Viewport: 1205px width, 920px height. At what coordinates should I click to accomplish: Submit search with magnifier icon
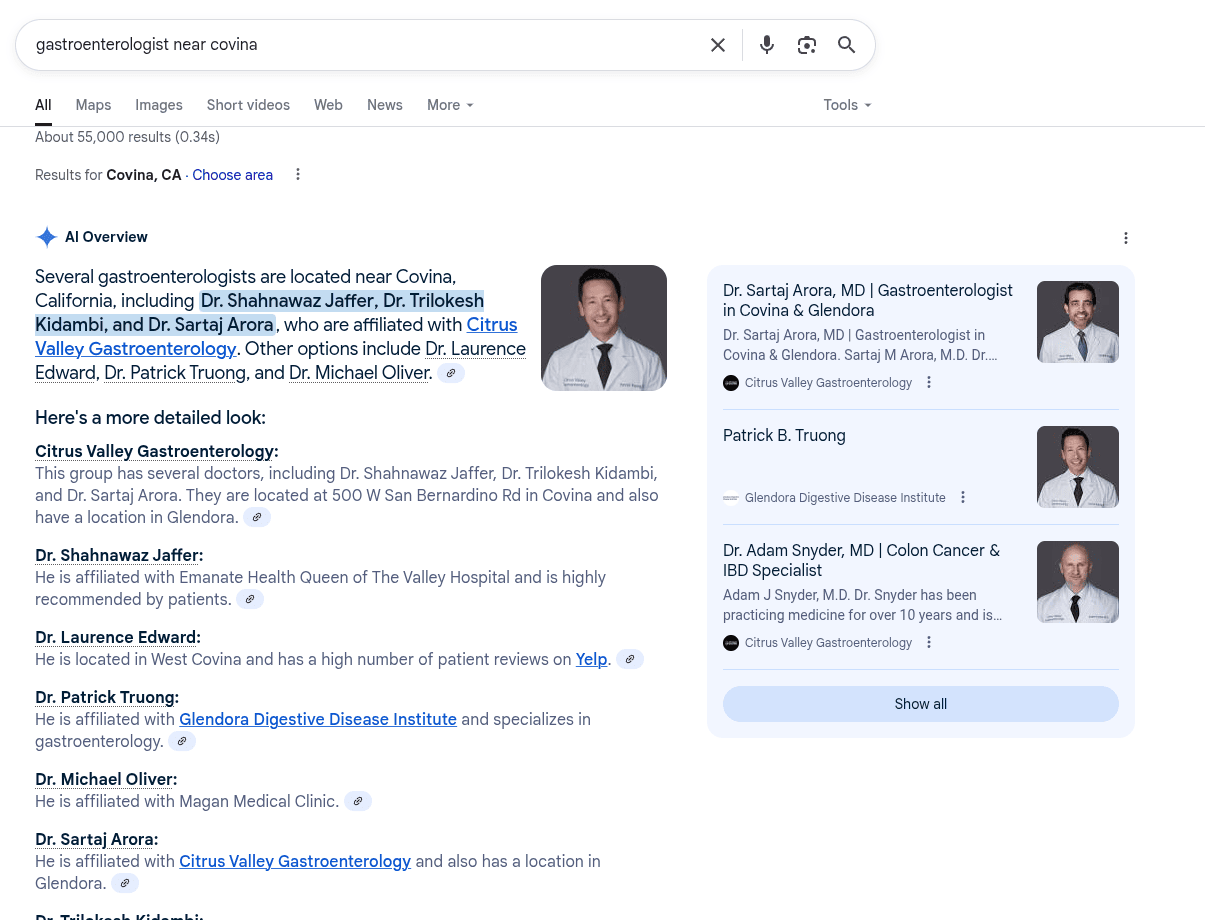tap(847, 45)
